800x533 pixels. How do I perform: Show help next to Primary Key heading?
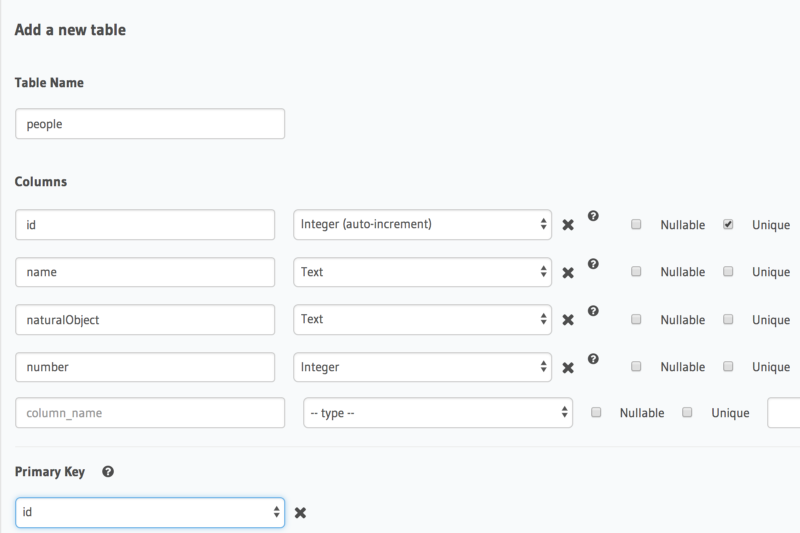point(108,472)
